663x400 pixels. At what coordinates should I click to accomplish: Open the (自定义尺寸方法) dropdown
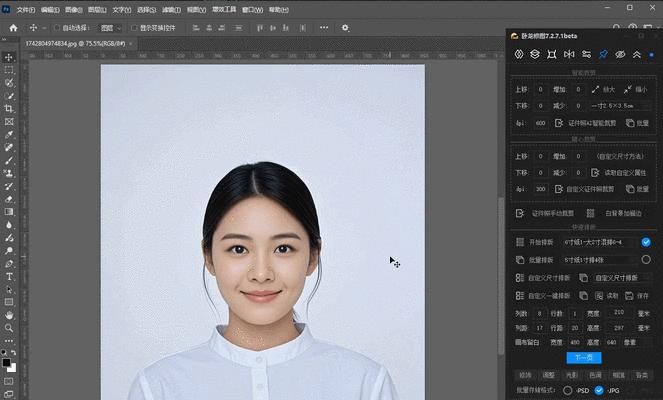(620, 156)
